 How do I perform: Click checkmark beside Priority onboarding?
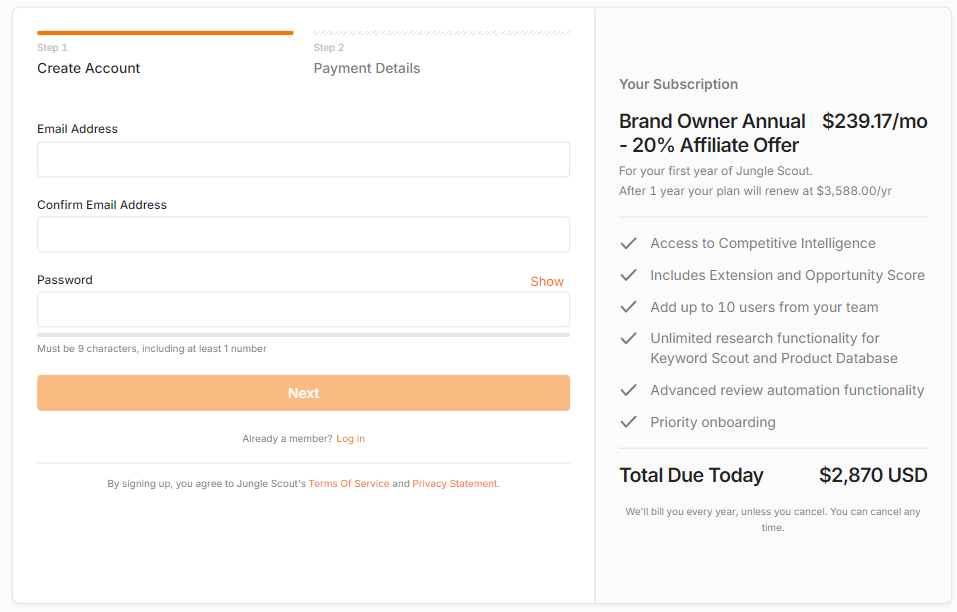(x=629, y=422)
